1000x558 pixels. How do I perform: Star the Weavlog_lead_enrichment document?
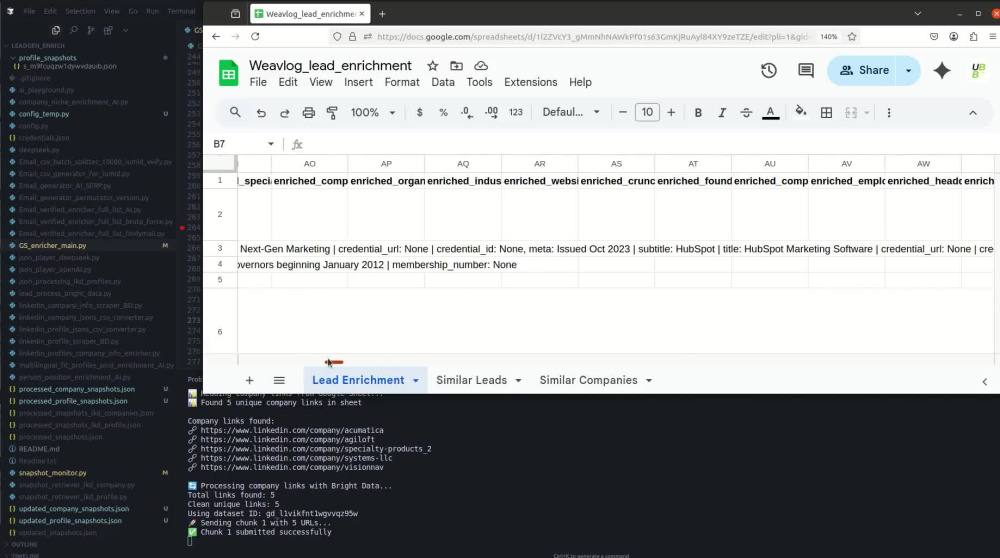(432, 66)
